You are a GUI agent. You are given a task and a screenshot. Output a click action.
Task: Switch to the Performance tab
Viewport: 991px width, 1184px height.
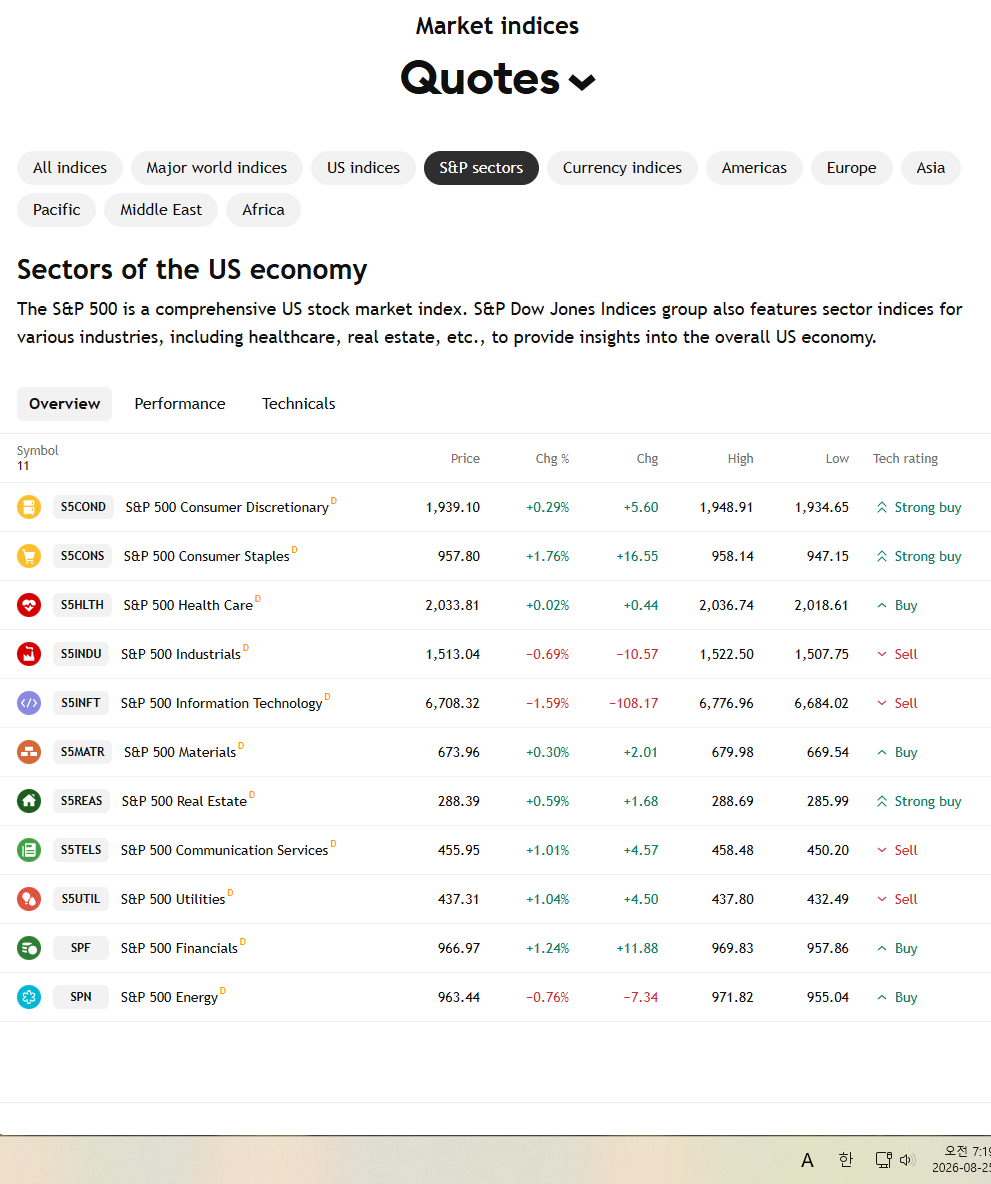click(180, 404)
